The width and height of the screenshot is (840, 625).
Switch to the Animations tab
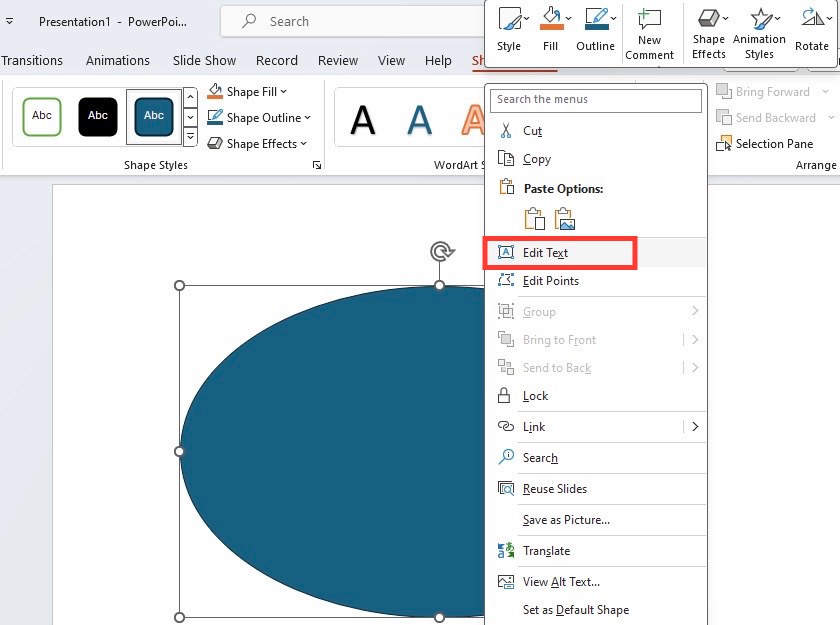[x=118, y=61]
